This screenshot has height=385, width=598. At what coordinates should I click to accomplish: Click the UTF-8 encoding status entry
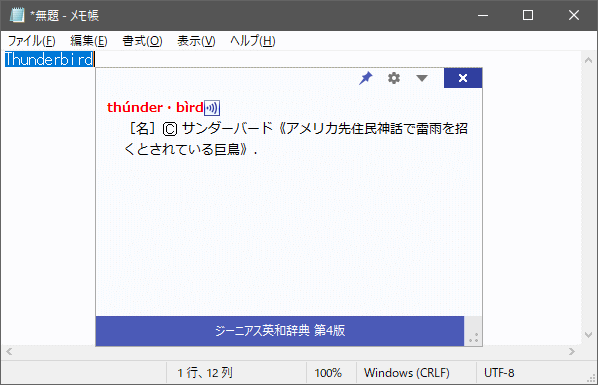[499, 372]
